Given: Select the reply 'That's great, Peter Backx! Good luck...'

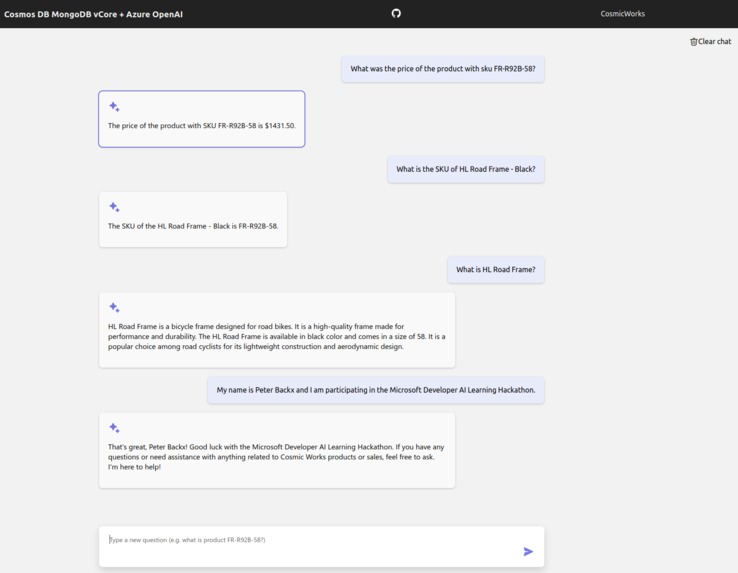Looking at the screenshot, I should (x=277, y=451).
